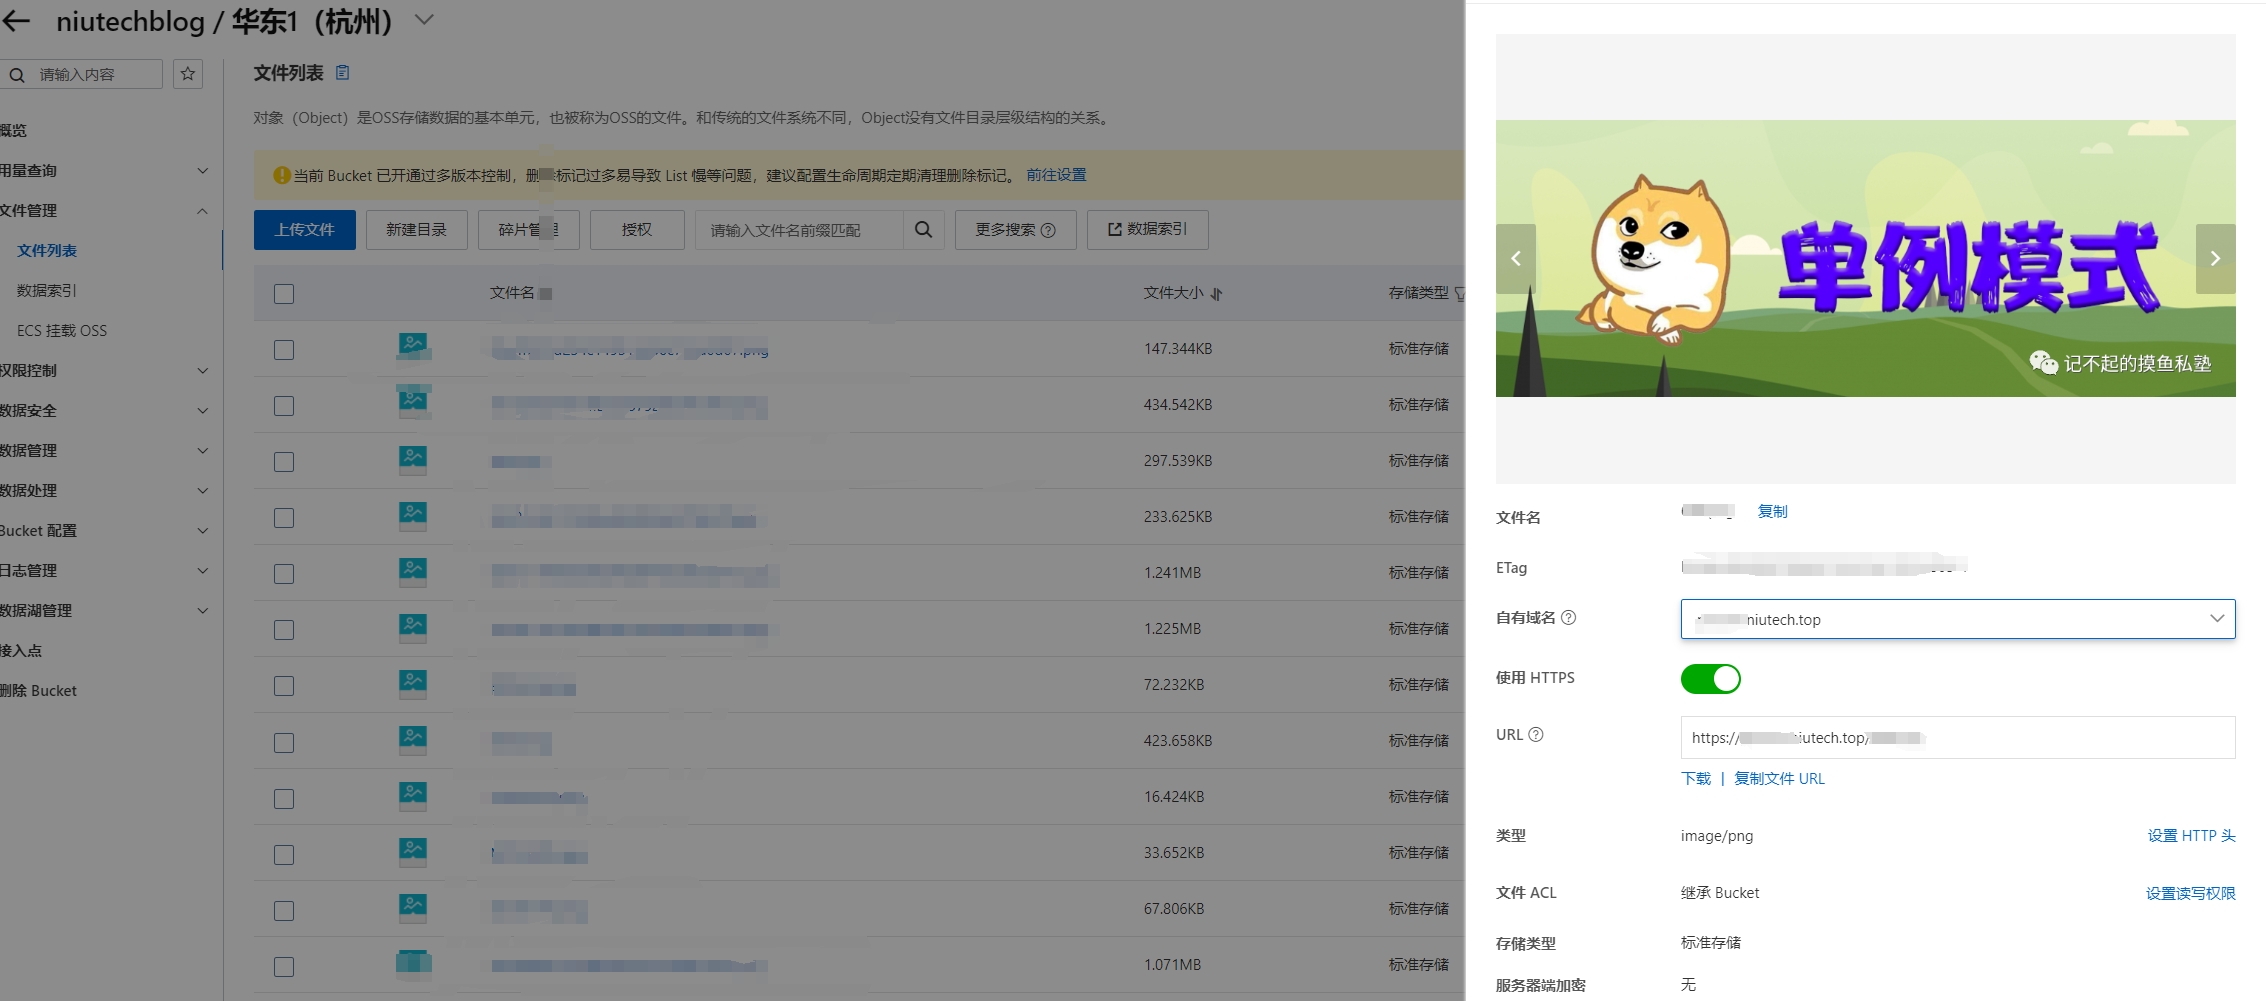Screen dimensions: 2266x1001
Task: Focus the file name prefix search field
Action: coord(799,230)
